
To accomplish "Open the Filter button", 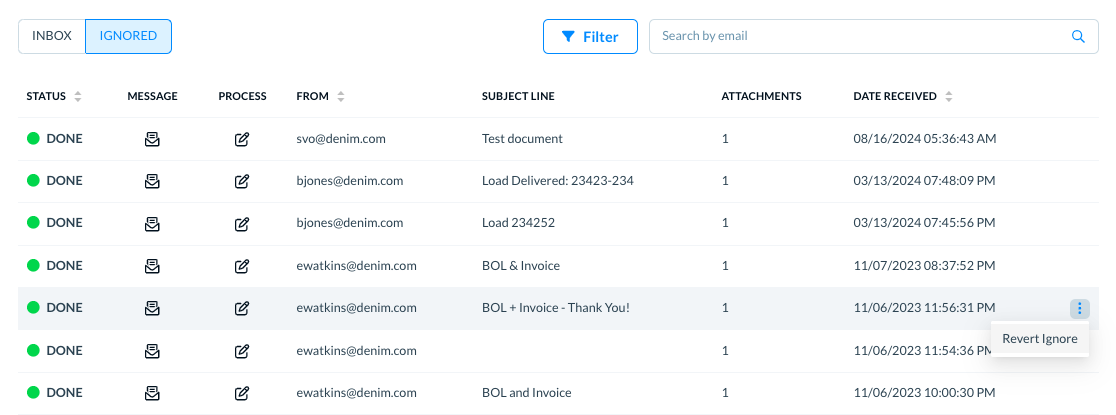I will [590, 36].
